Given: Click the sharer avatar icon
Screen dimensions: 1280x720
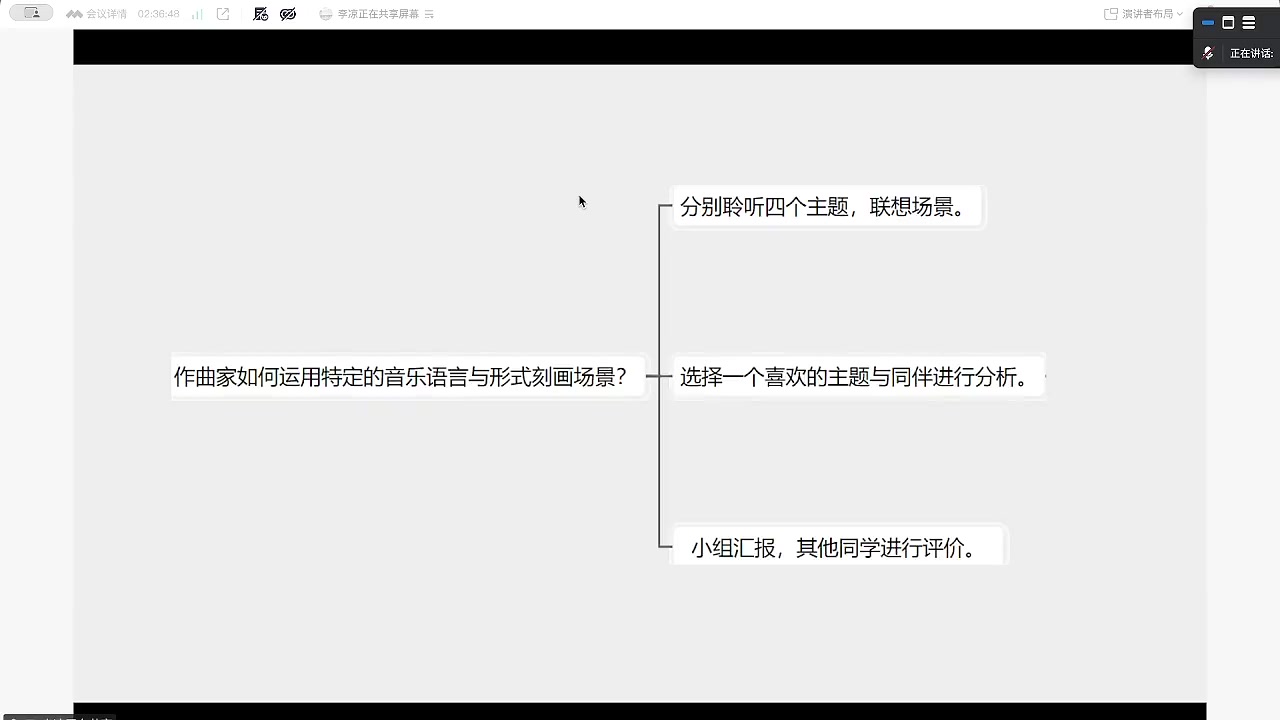Looking at the screenshot, I should pyautogui.click(x=325, y=14).
